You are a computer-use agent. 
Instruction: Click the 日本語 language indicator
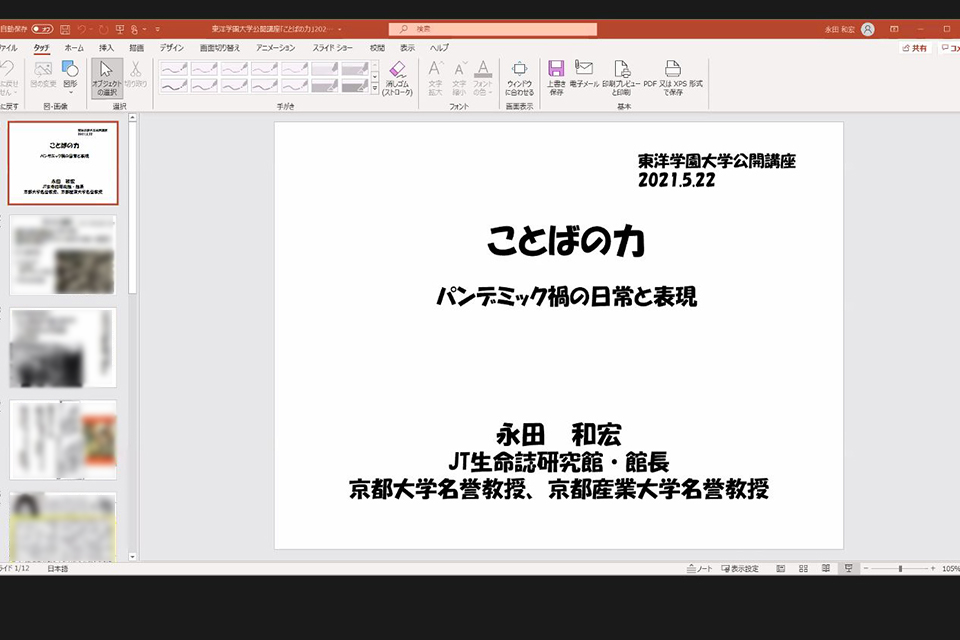58,568
